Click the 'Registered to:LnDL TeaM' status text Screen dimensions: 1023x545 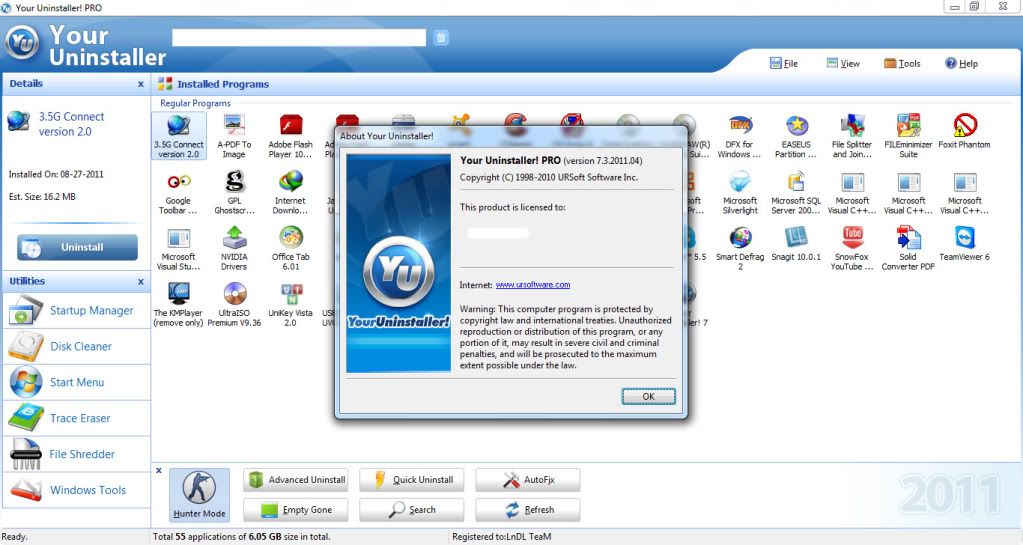point(502,537)
